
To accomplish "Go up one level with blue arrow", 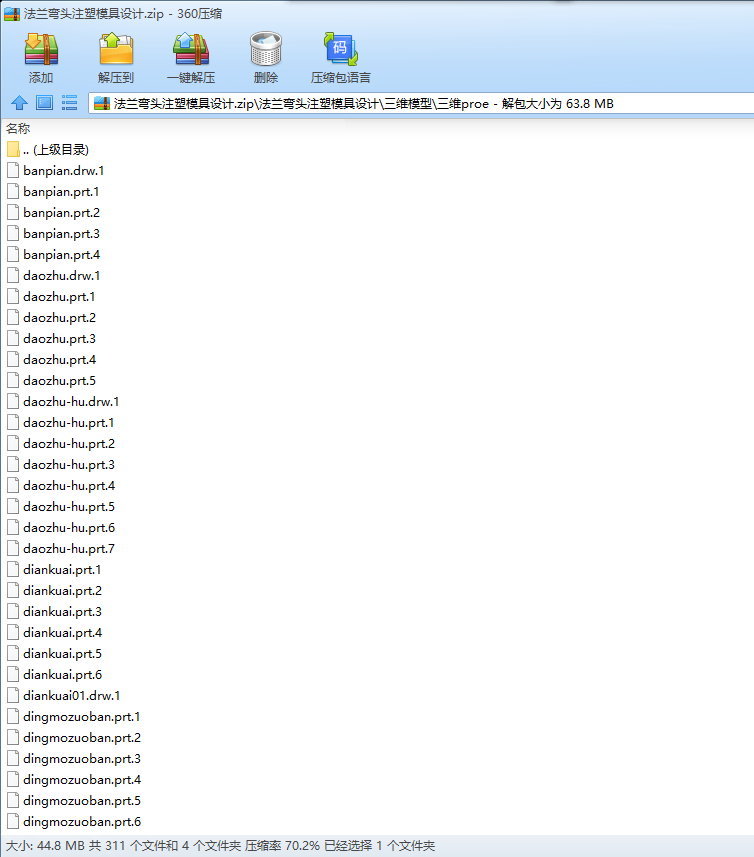I will (x=19, y=103).
